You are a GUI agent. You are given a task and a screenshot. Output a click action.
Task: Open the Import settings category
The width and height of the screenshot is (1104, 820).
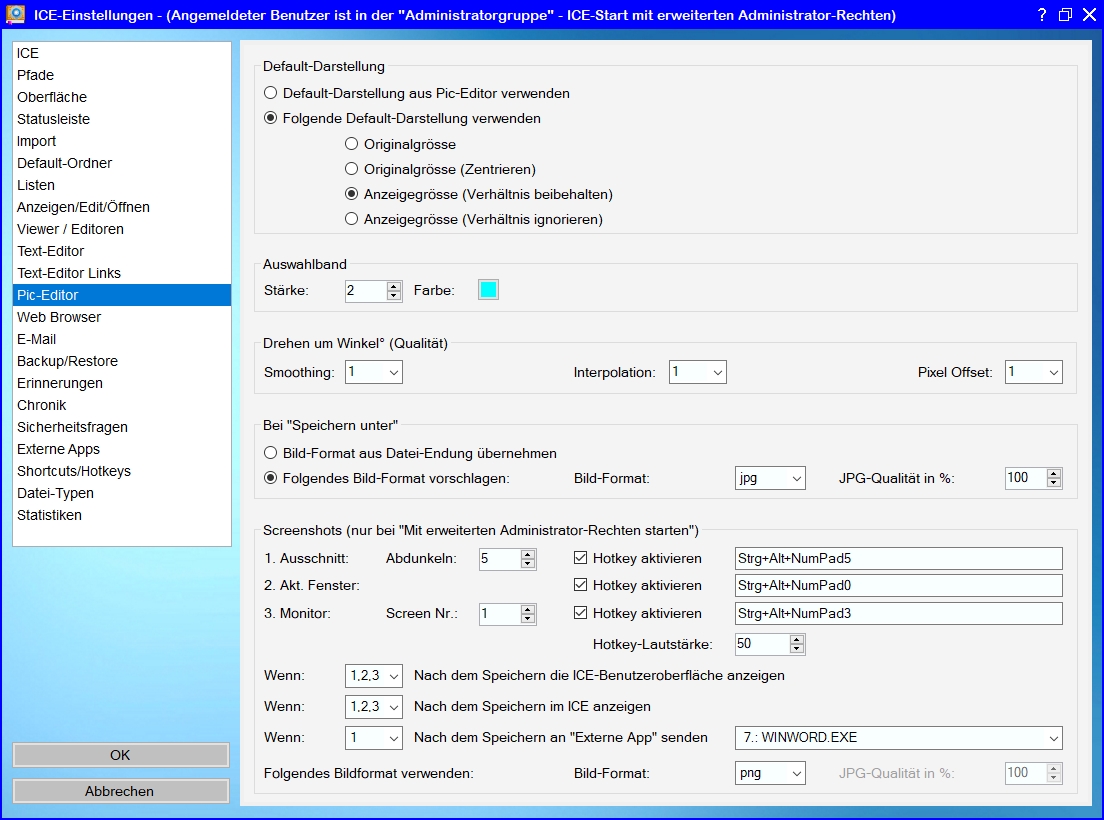pos(122,141)
